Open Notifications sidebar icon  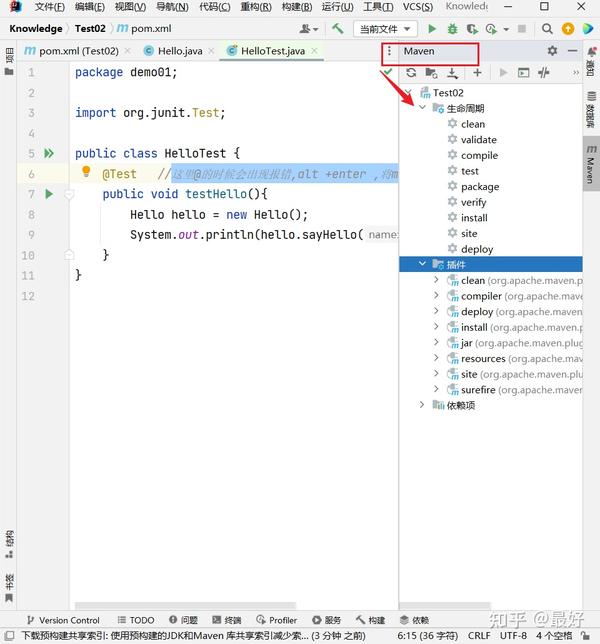tap(591, 62)
